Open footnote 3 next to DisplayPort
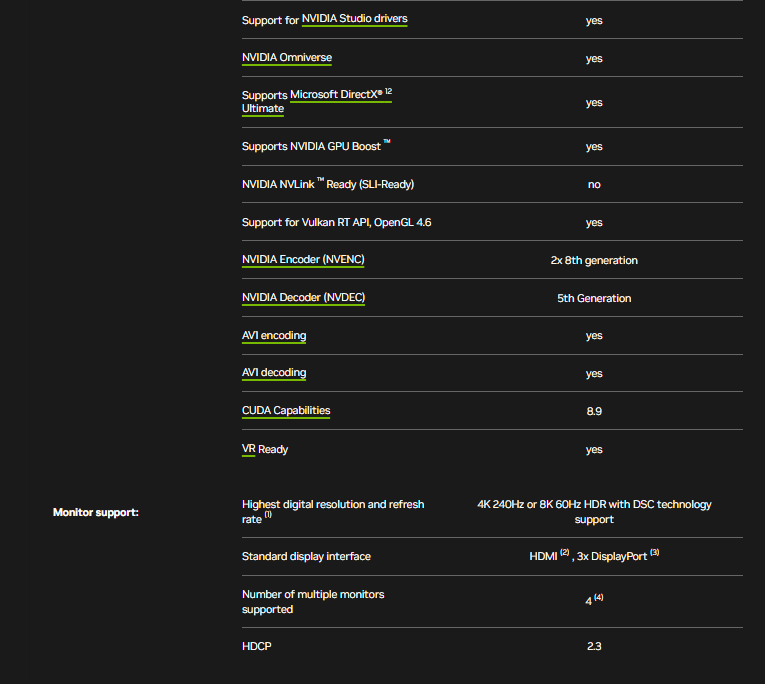The image size is (765, 684). click(655, 552)
